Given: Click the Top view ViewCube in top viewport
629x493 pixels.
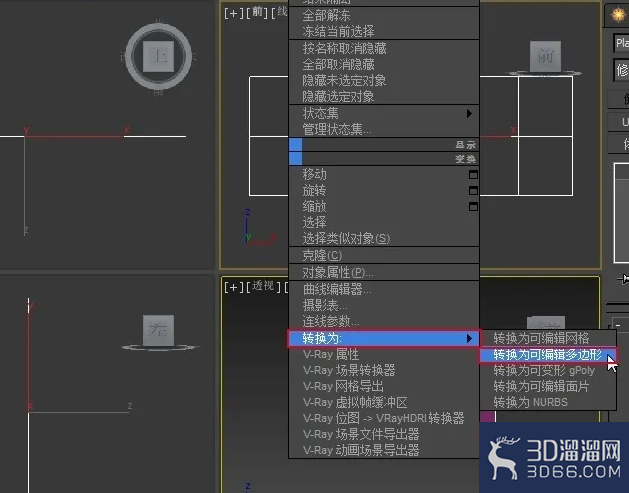Looking at the screenshot, I should (x=158, y=56).
